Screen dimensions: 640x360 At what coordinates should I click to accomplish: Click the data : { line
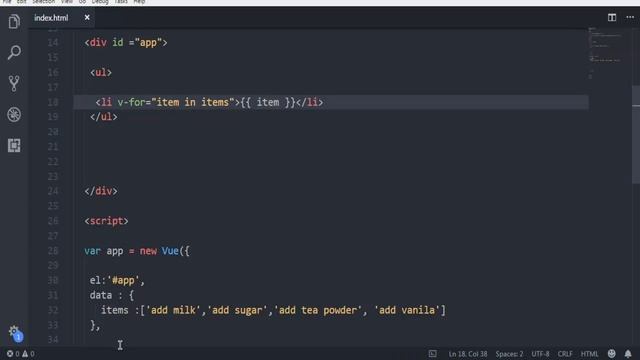111,295
